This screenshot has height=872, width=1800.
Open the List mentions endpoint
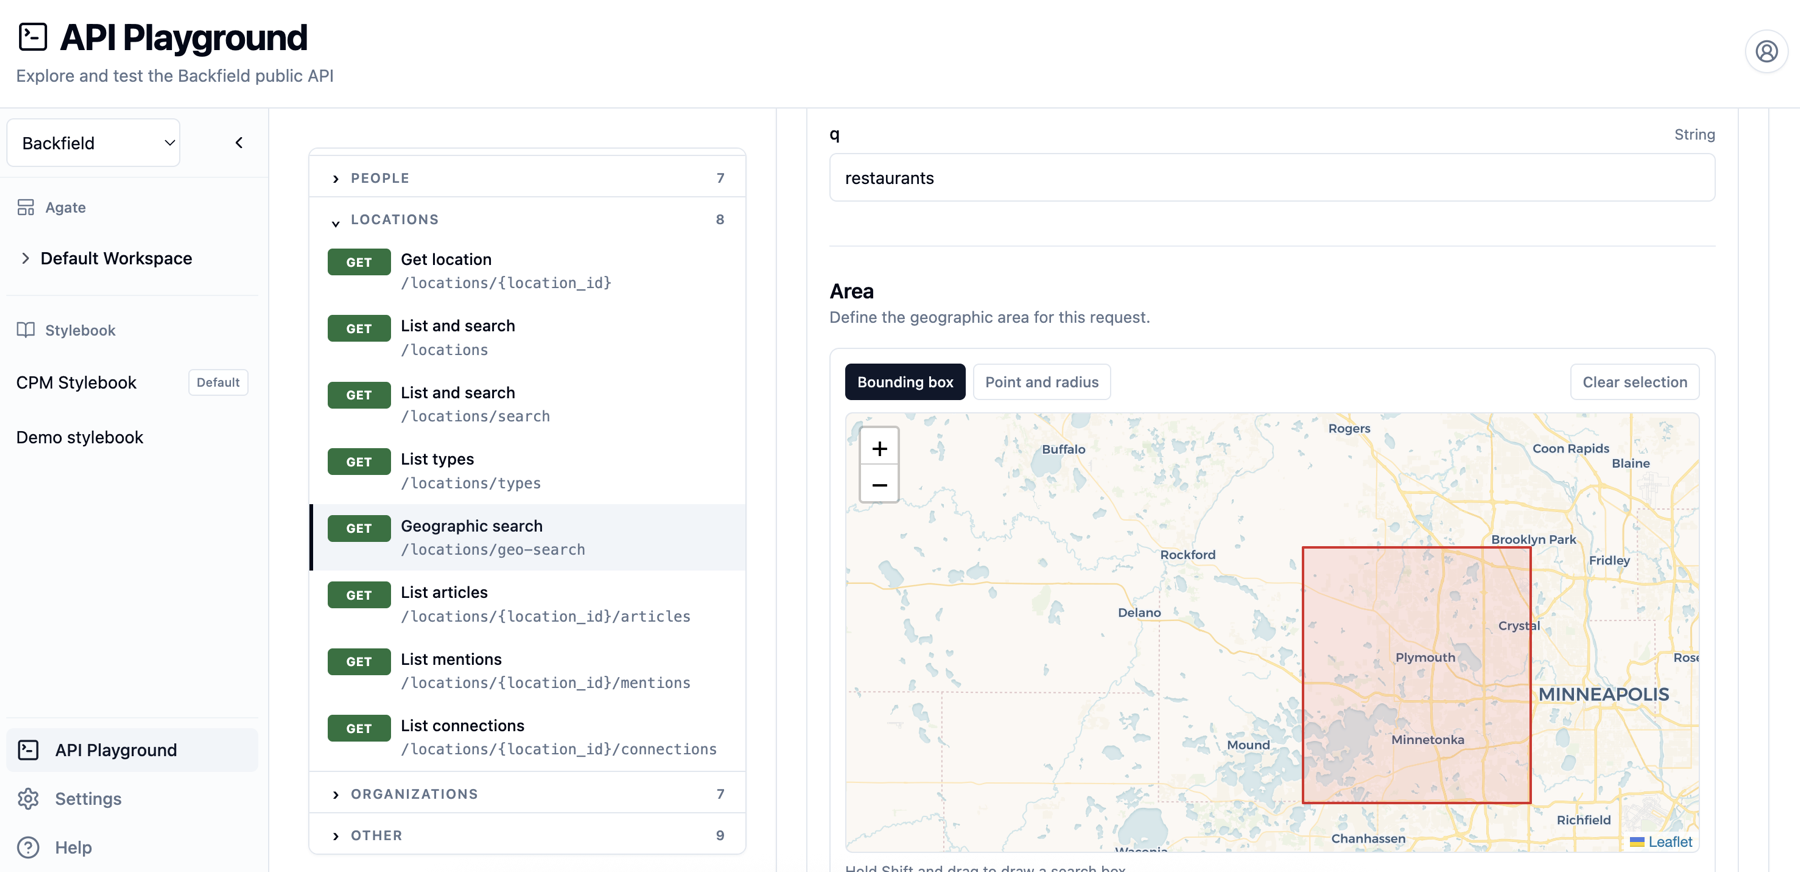tap(528, 671)
